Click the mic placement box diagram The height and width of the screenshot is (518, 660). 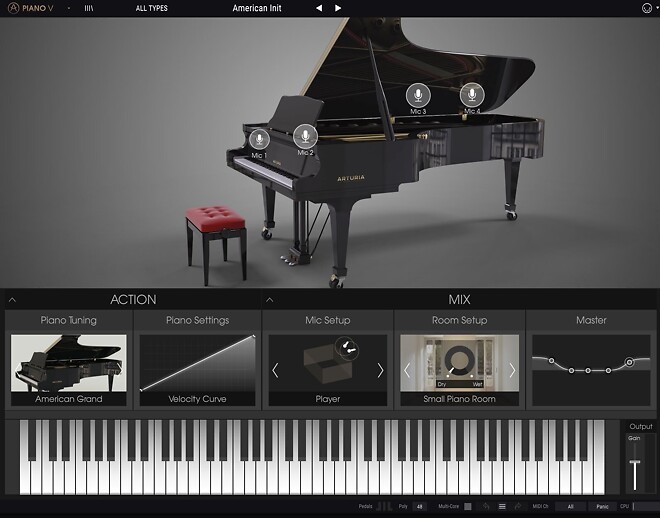[x=327, y=363]
